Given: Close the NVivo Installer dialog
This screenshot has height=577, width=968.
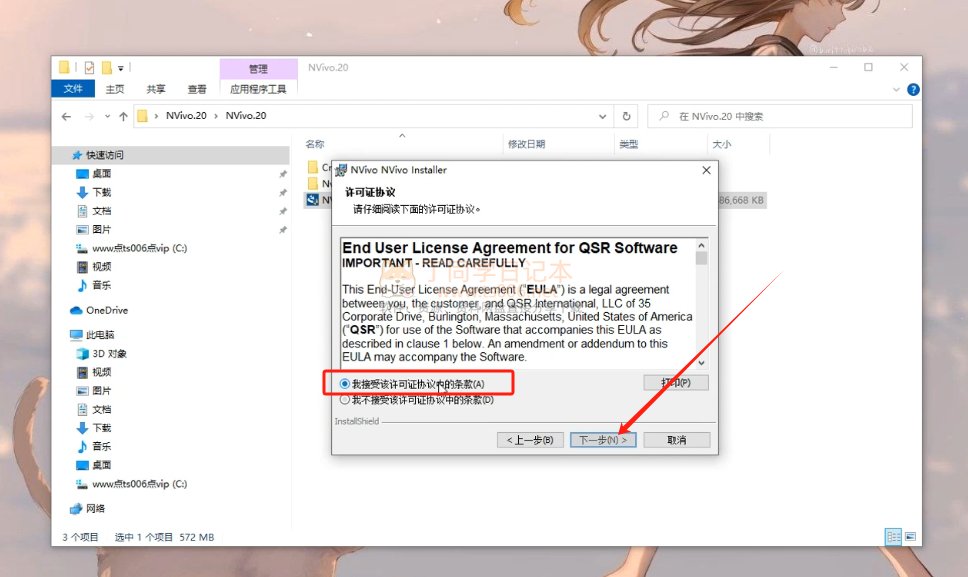Looking at the screenshot, I should click(x=707, y=170).
